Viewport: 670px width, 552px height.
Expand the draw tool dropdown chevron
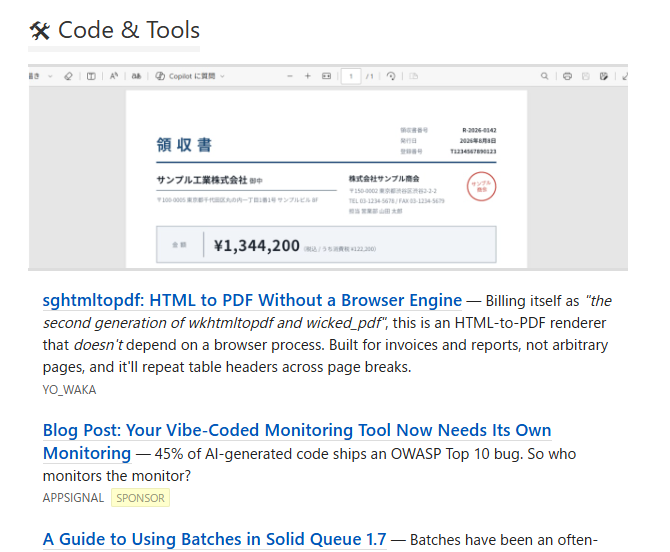coord(50,76)
